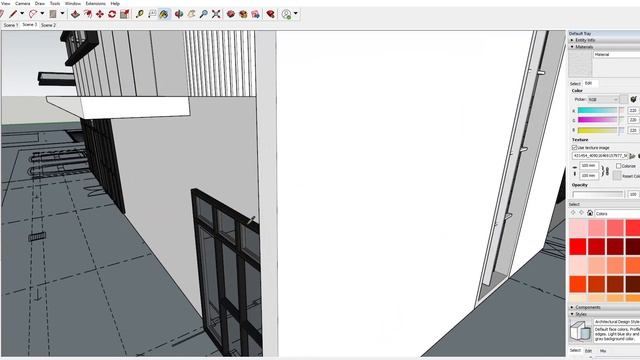Switch to the Scene 3 tab

29,24
